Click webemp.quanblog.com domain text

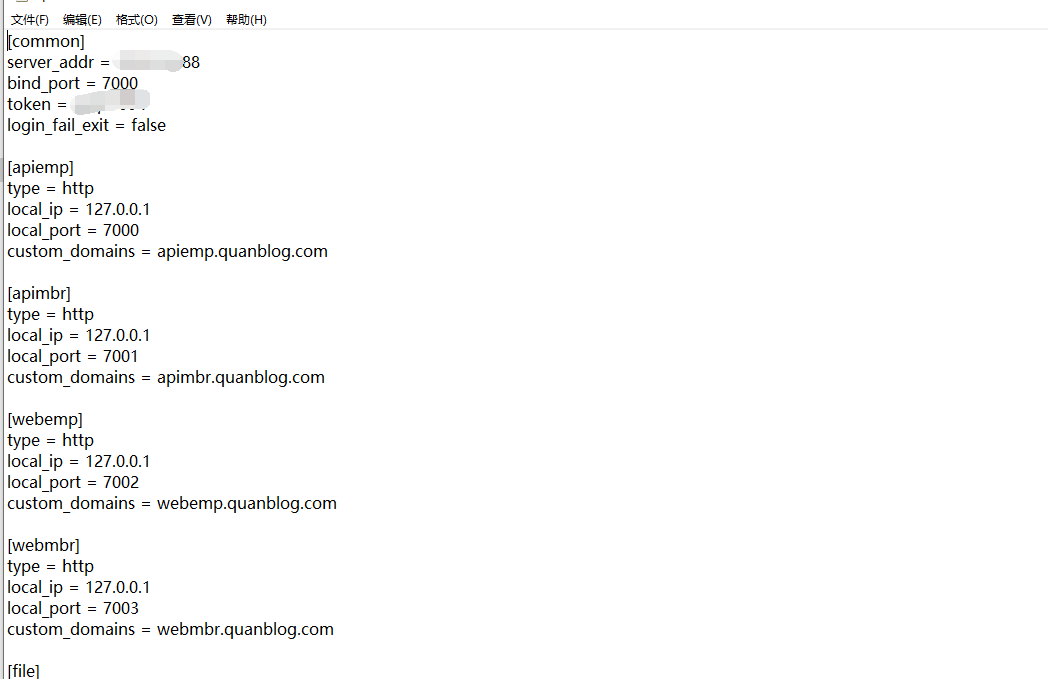click(247, 504)
